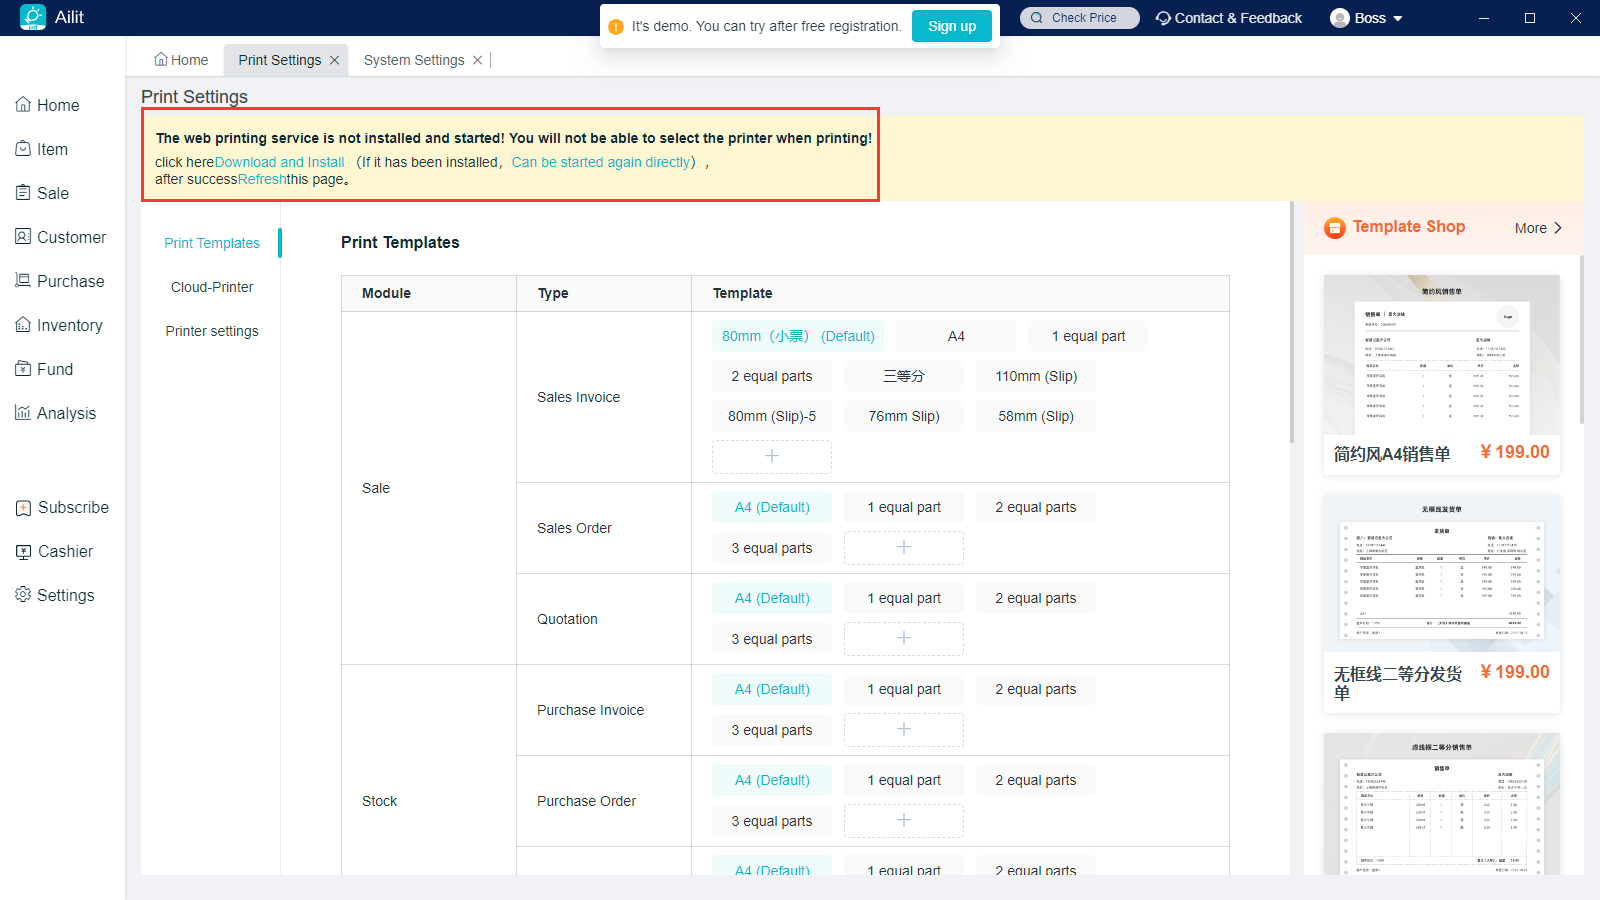Add a new Sales Invoice template
The width and height of the screenshot is (1600, 900).
point(771,456)
